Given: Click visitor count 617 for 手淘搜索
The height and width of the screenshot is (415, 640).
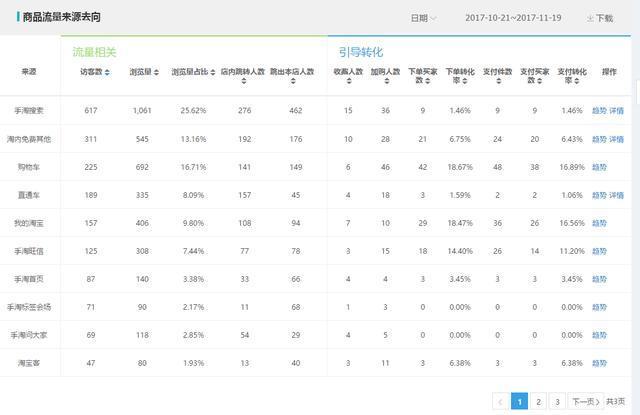Looking at the screenshot, I should click(91, 111).
